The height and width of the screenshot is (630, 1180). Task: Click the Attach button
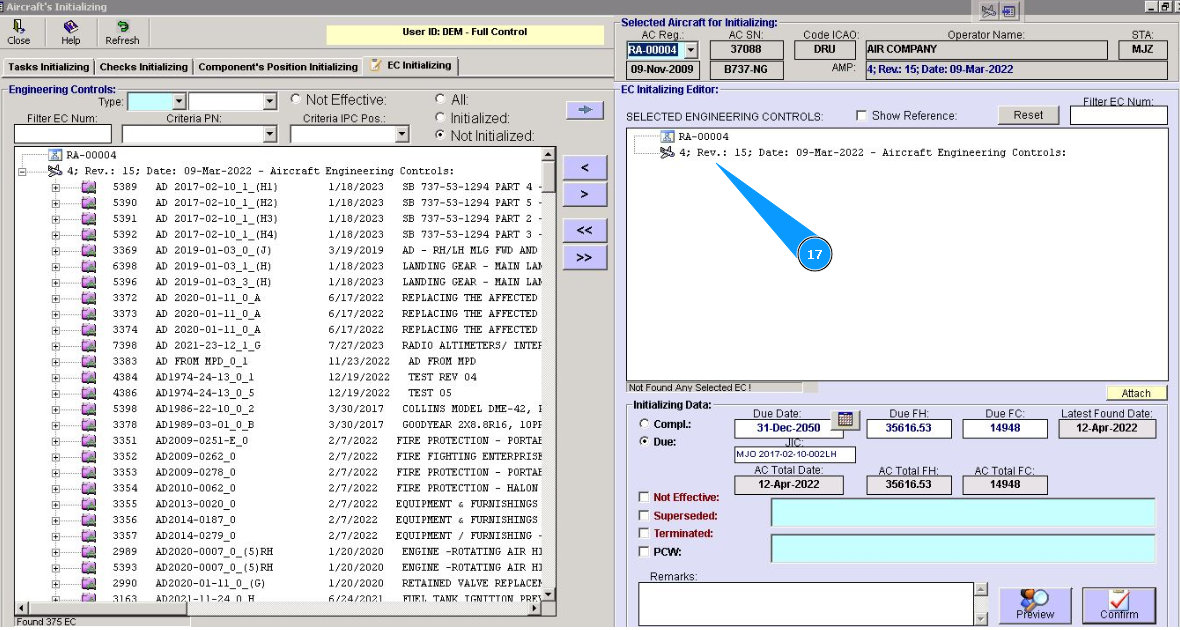1136,393
